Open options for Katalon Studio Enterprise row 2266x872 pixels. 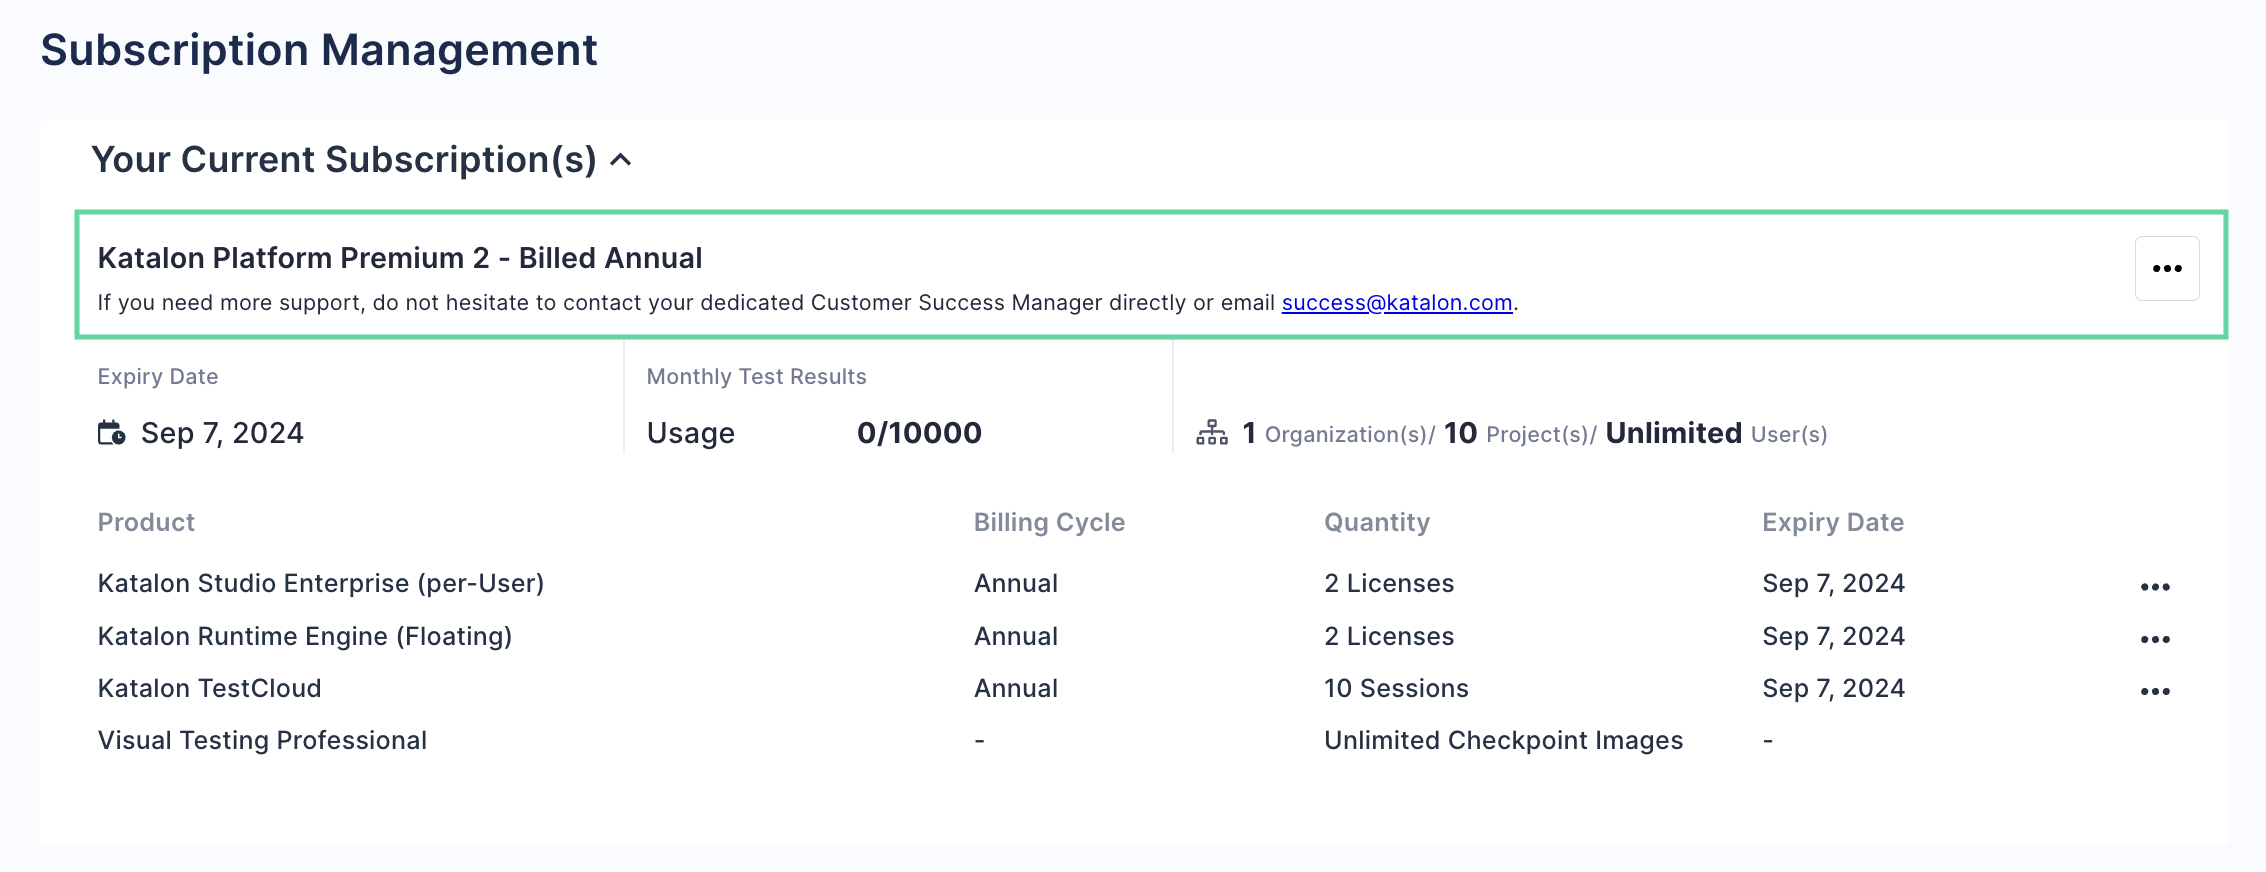point(2155,587)
